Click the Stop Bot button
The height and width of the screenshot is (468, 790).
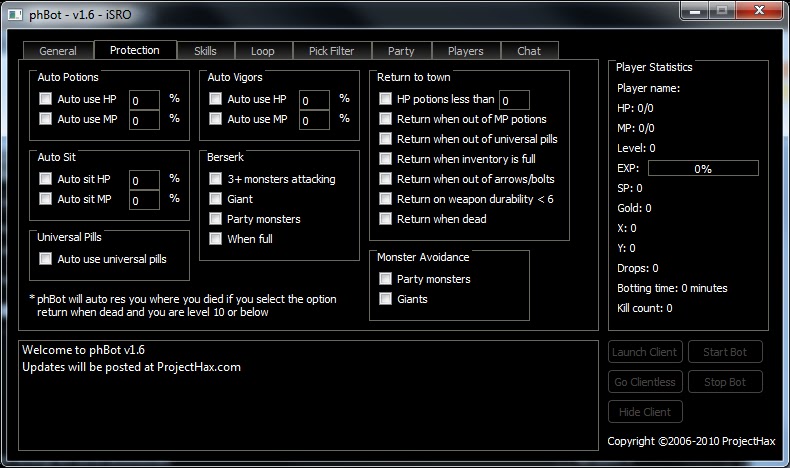726,382
